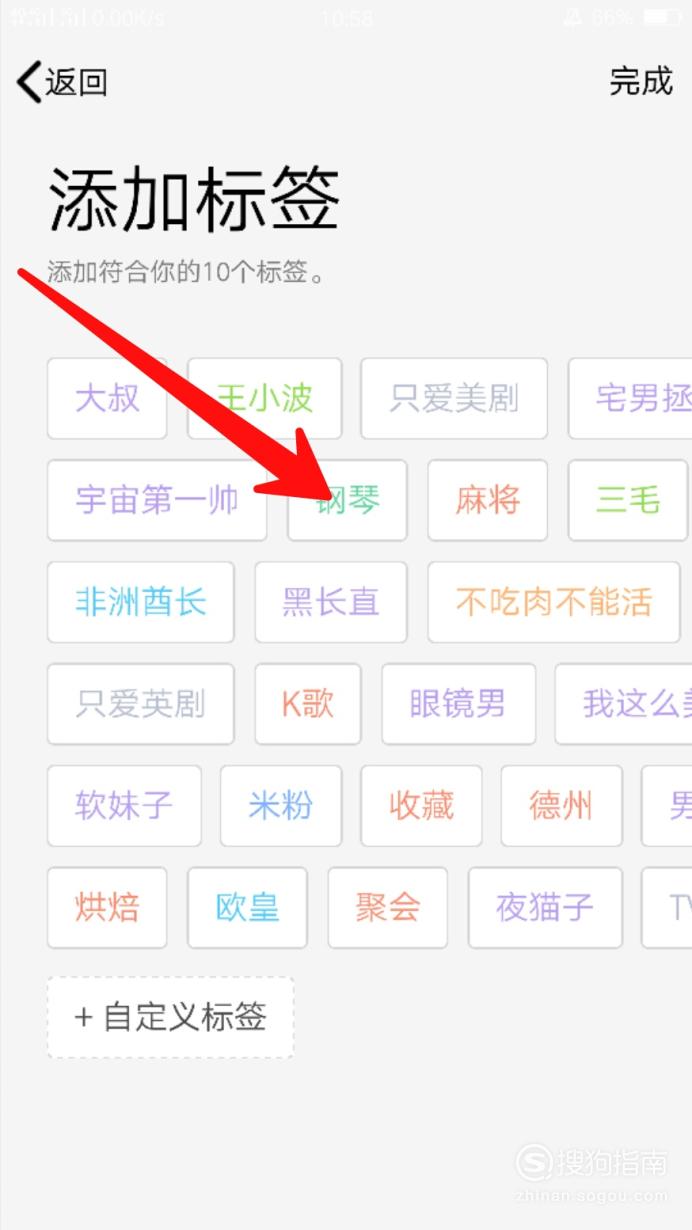This screenshot has width=692, height=1230.
Task: Pick the 宇宙第一帅 tag
Action: (x=157, y=500)
